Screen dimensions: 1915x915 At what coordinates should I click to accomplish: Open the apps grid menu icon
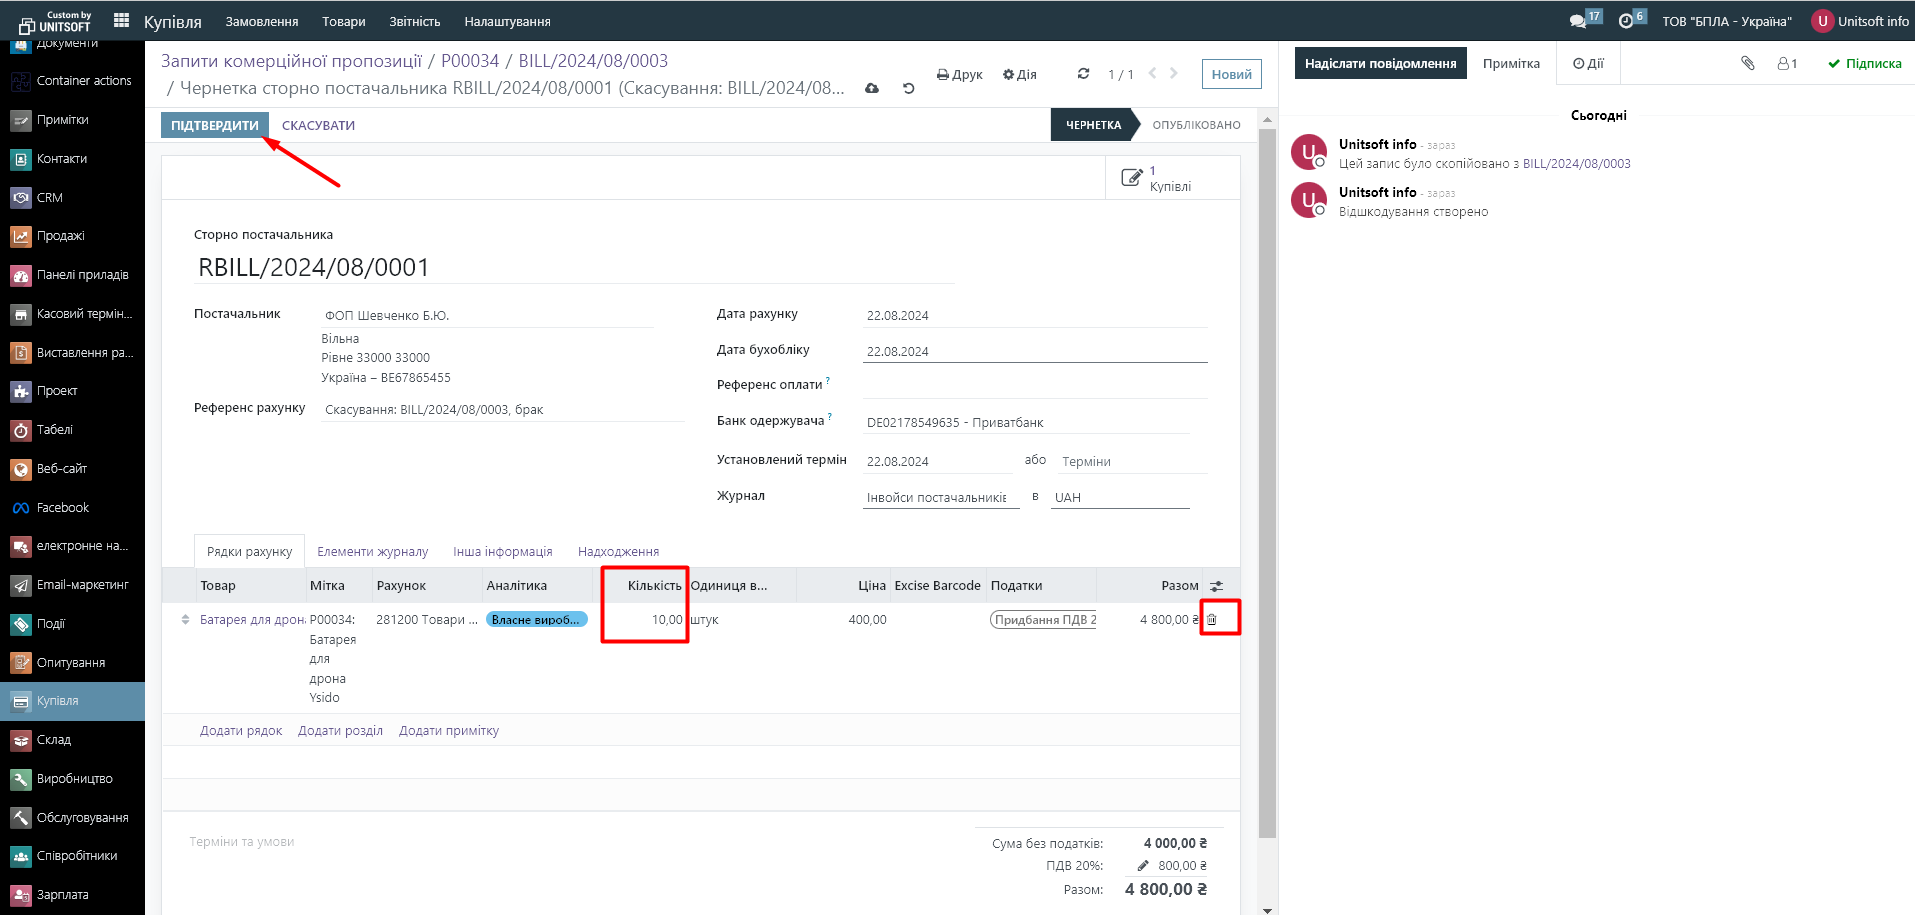122,20
